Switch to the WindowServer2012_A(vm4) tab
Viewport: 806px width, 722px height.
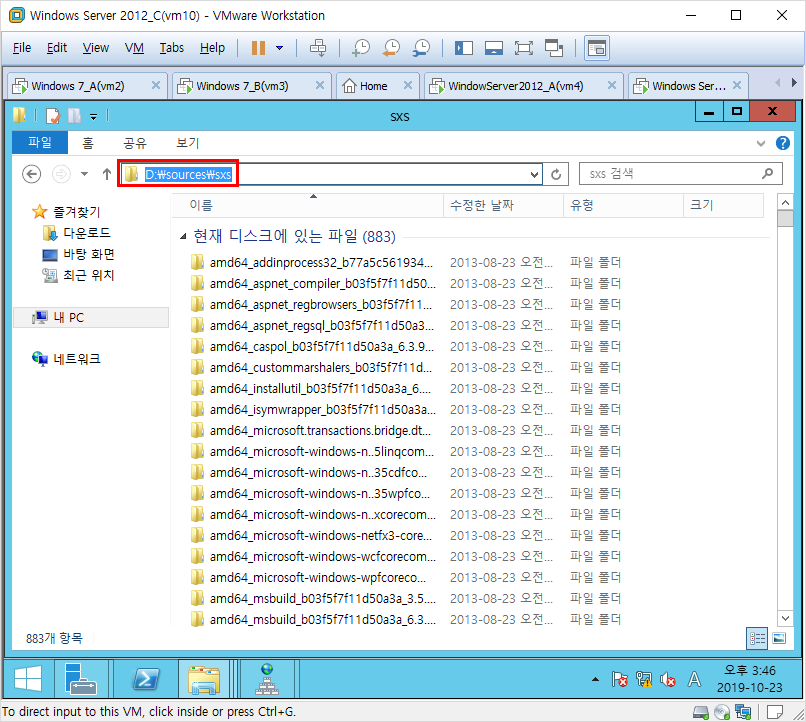click(516, 86)
